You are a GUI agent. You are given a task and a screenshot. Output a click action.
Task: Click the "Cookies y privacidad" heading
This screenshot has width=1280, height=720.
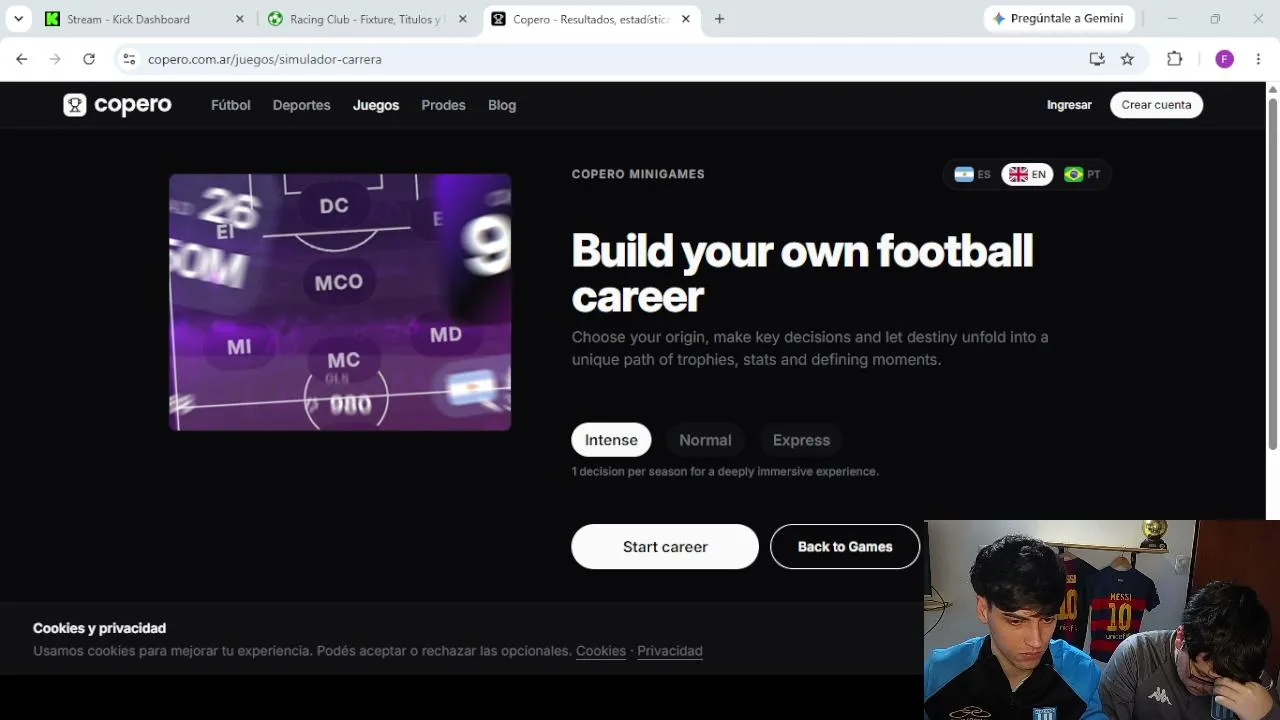point(99,628)
